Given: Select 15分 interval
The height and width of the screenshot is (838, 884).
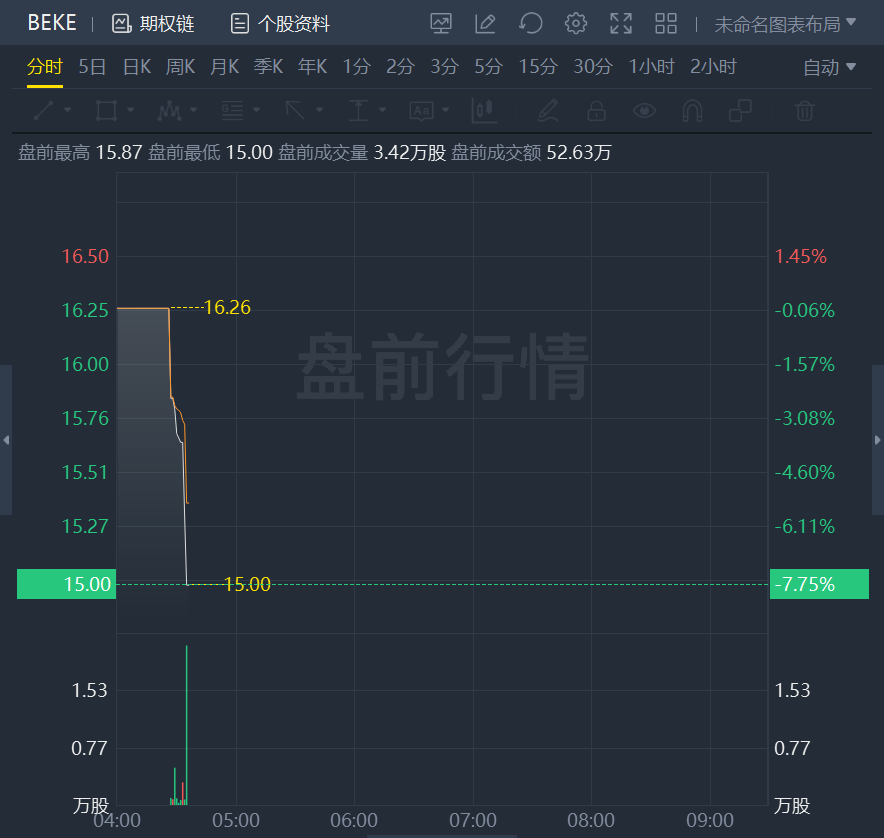Looking at the screenshot, I should click(538, 67).
